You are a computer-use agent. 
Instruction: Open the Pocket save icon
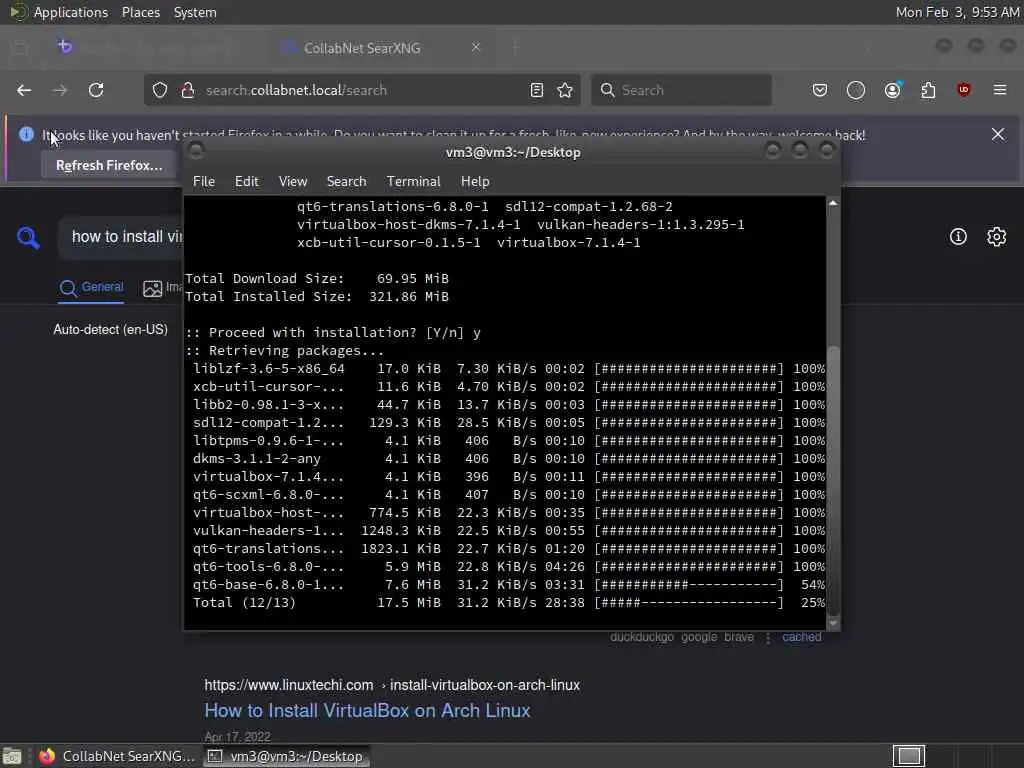[x=820, y=90]
